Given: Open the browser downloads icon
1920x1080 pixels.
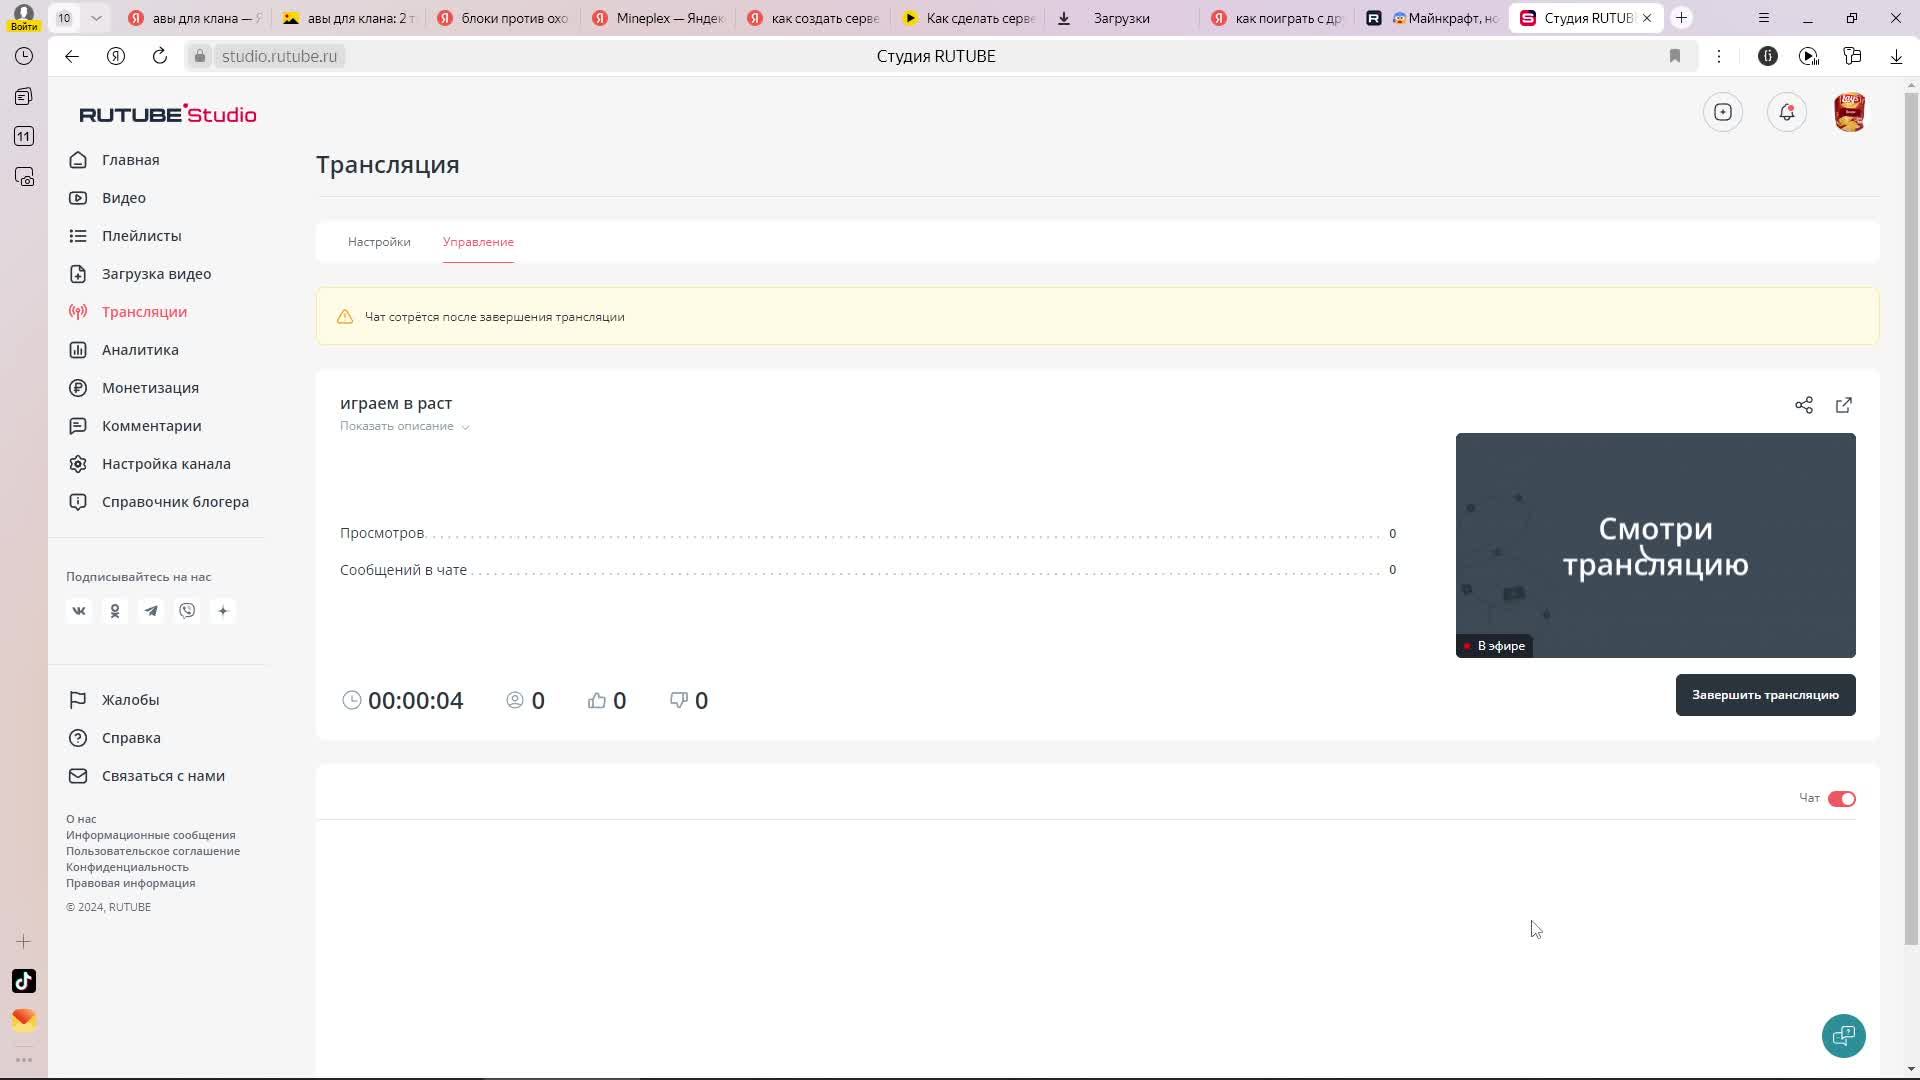Looking at the screenshot, I should tap(1896, 56).
